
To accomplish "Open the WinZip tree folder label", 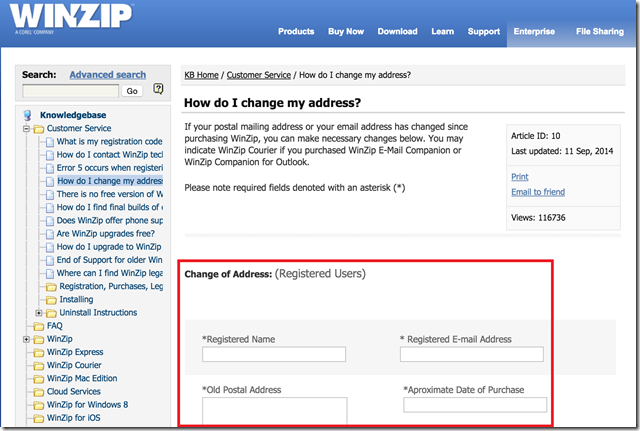I will [x=60, y=339].
